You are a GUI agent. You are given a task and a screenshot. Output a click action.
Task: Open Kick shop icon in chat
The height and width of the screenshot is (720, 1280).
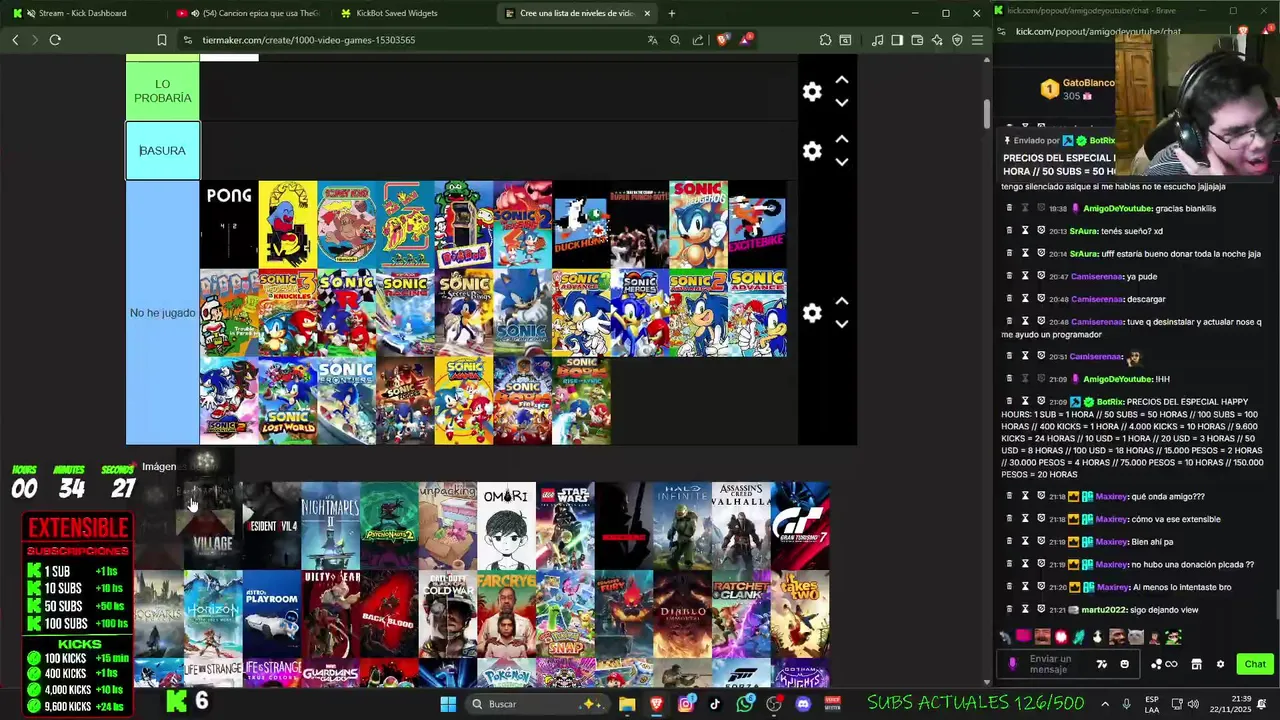coord(1196,664)
